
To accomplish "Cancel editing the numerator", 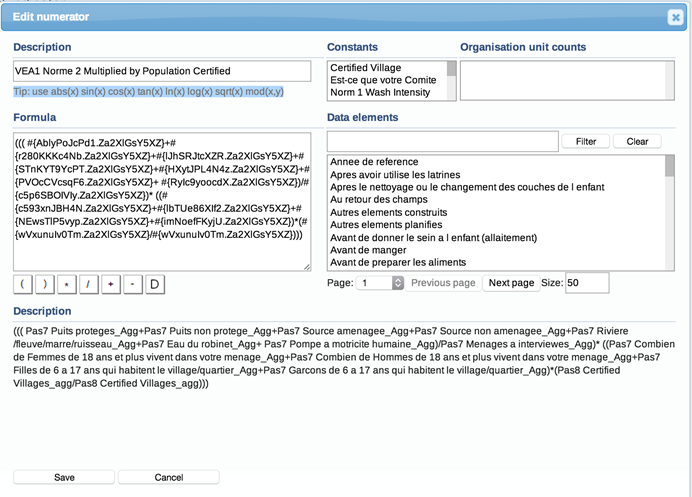I will click(168, 477).
